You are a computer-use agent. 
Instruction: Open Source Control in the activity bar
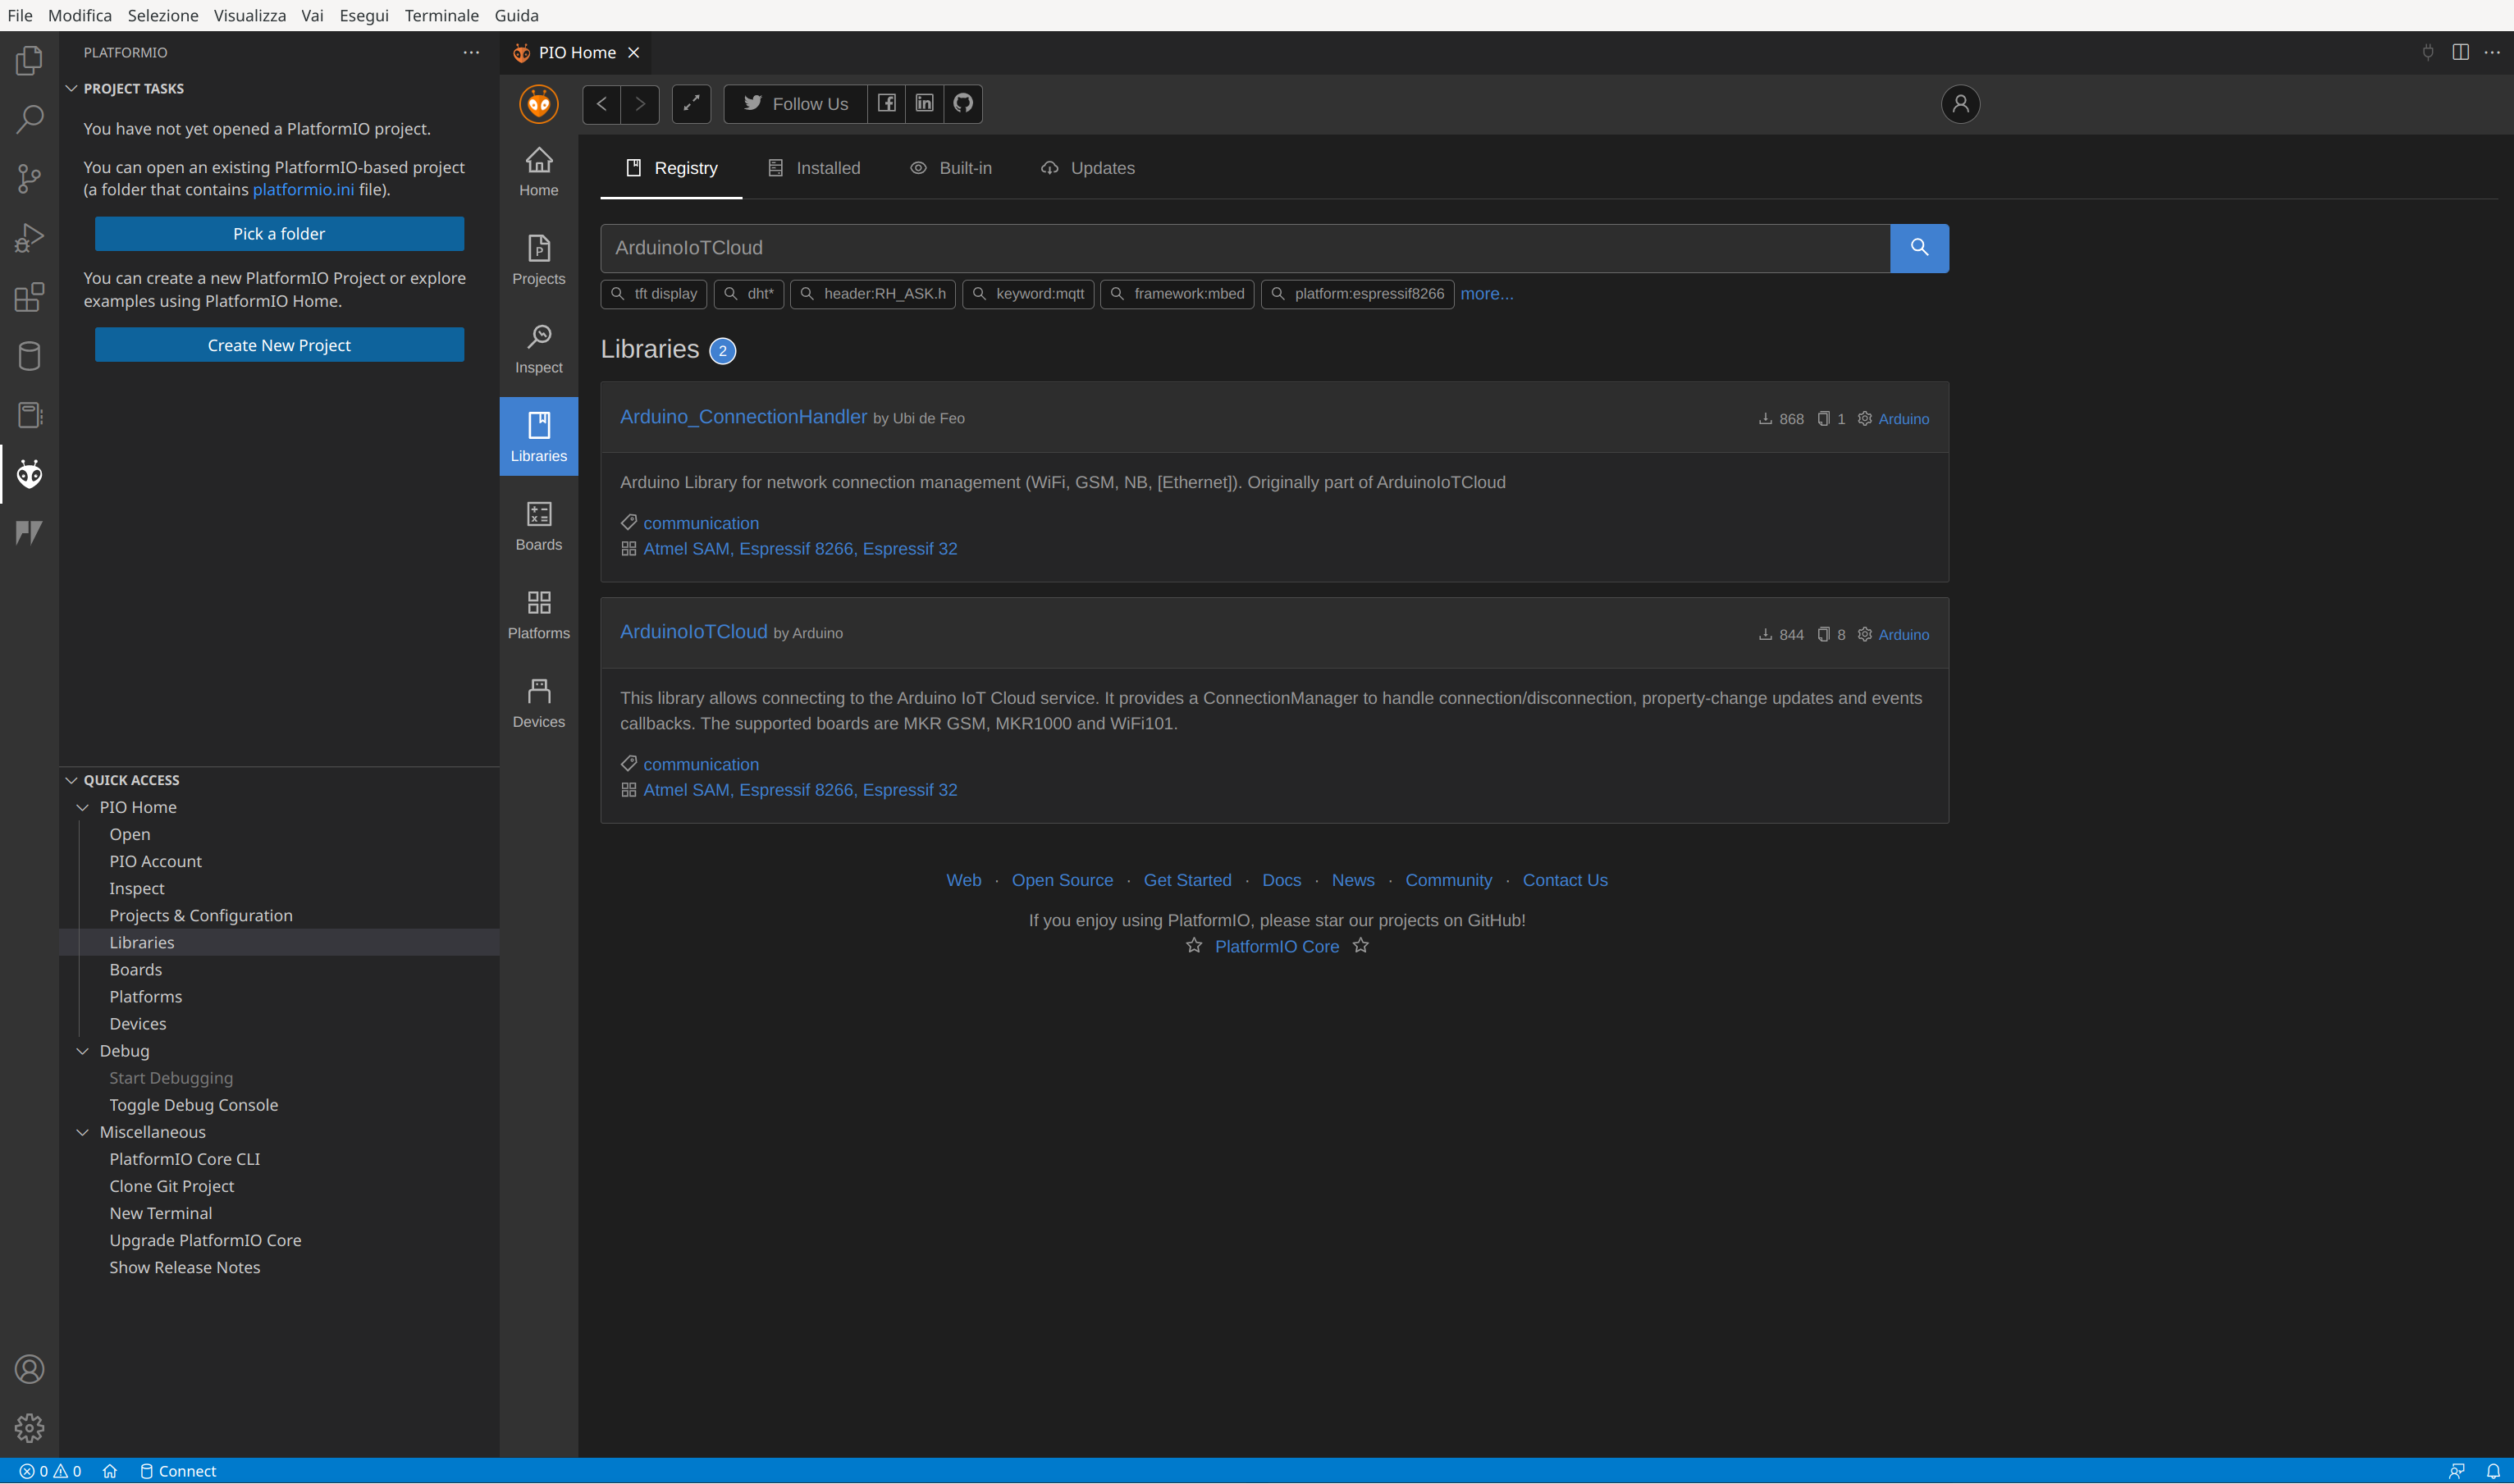point(29,179)
